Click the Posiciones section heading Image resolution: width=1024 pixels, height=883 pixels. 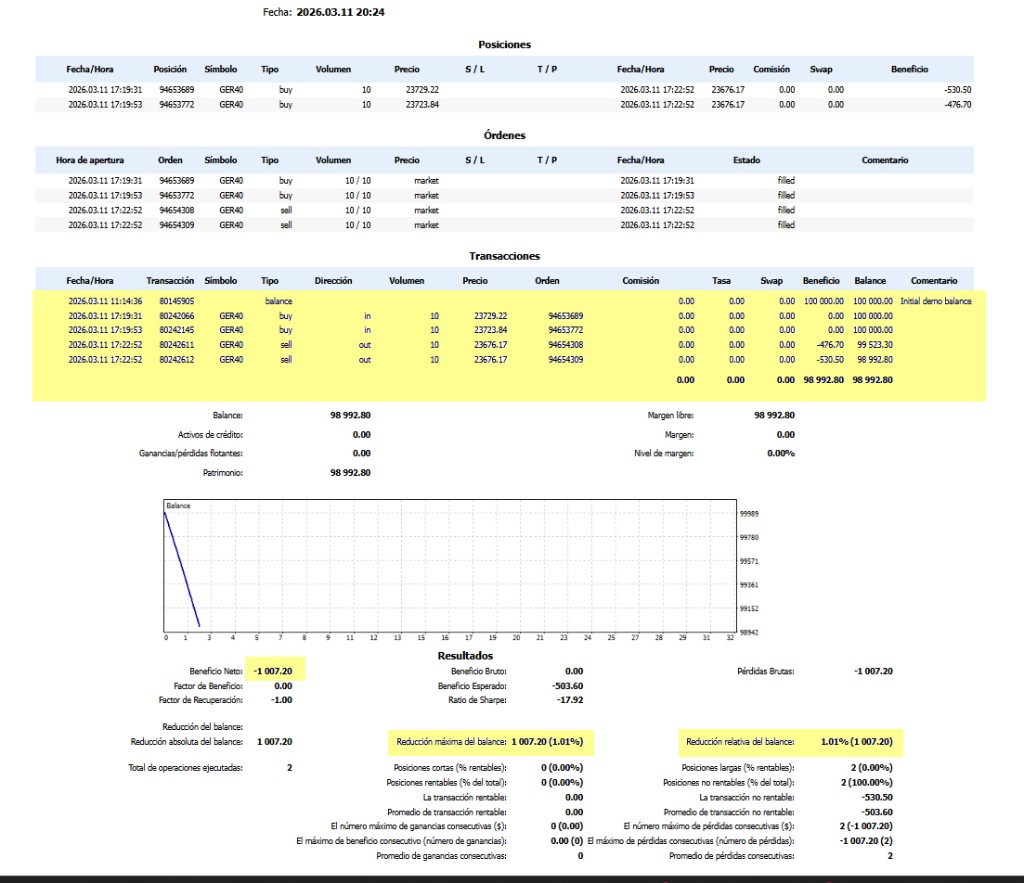[504, 44]
